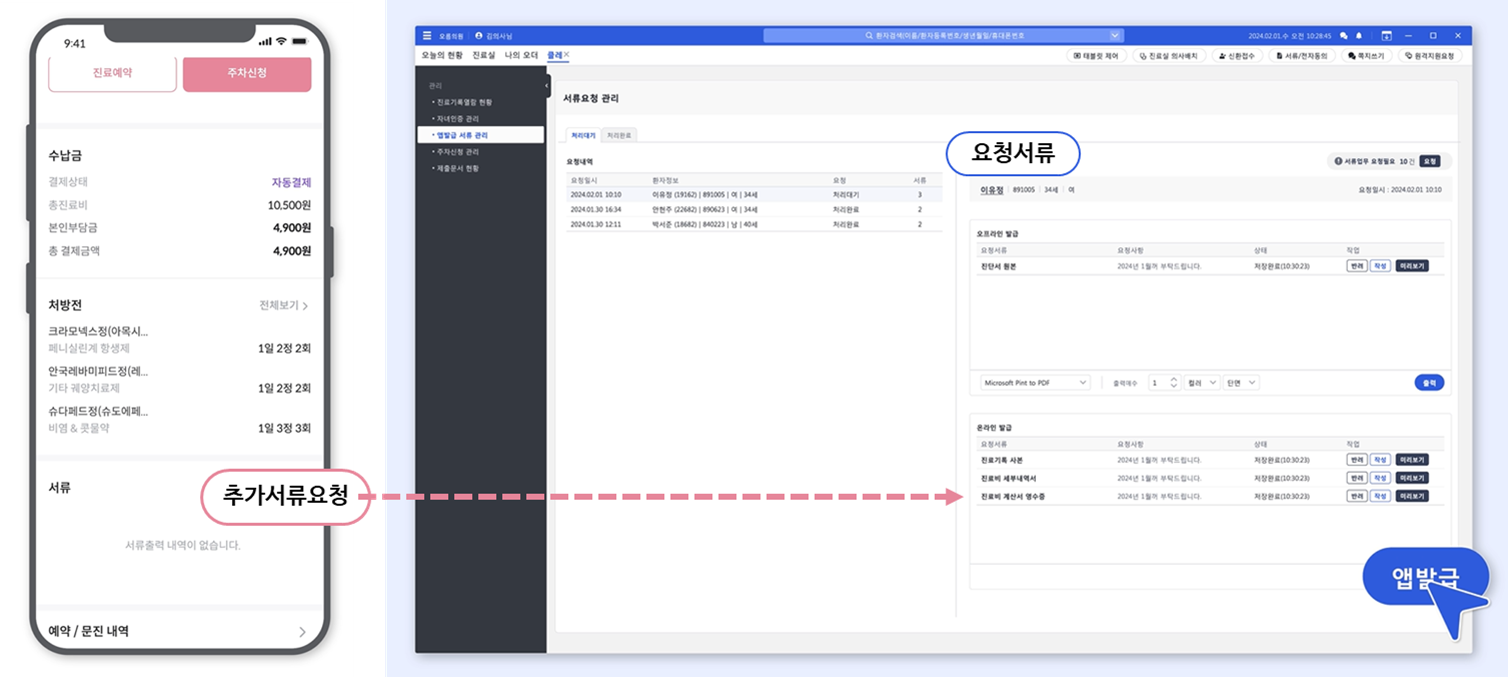Screen dimensions: 1508x677
Task: Open 진료기록열람 현황 in sidebar
Action: pyautogui.click(x=463, y=102)
